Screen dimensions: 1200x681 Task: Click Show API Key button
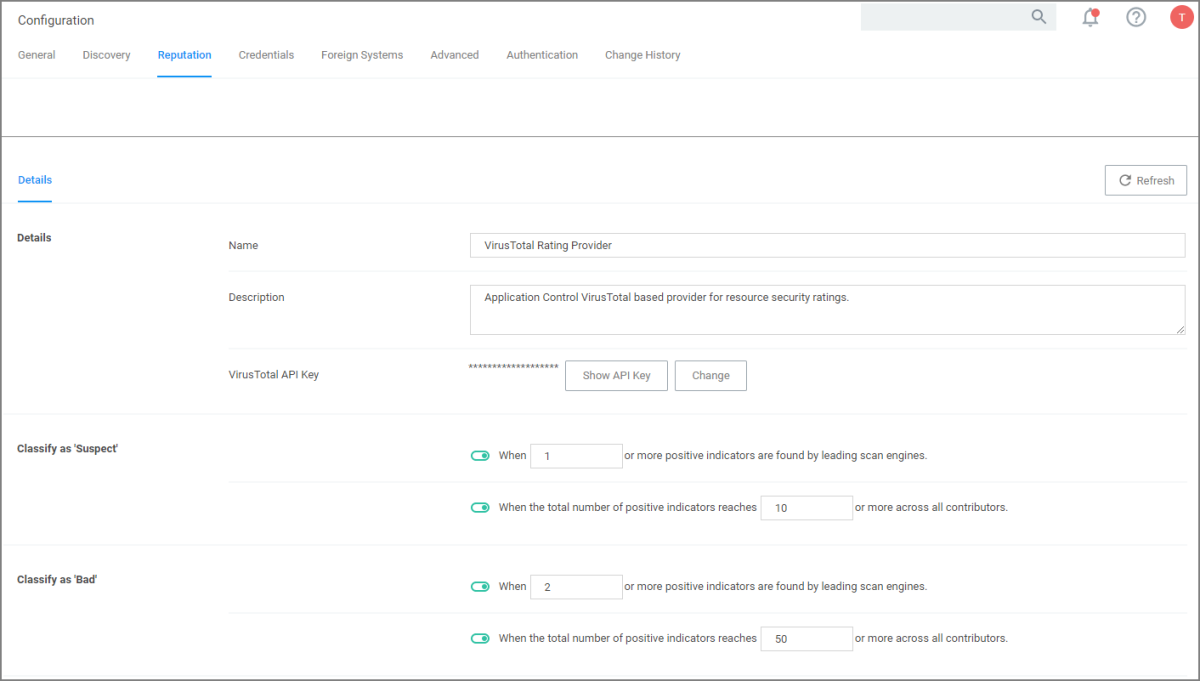[616, 376]
